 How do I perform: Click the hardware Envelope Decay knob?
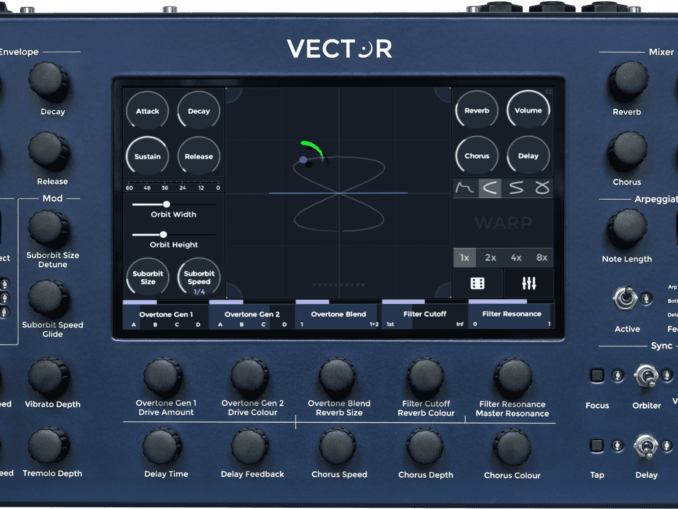49,82
